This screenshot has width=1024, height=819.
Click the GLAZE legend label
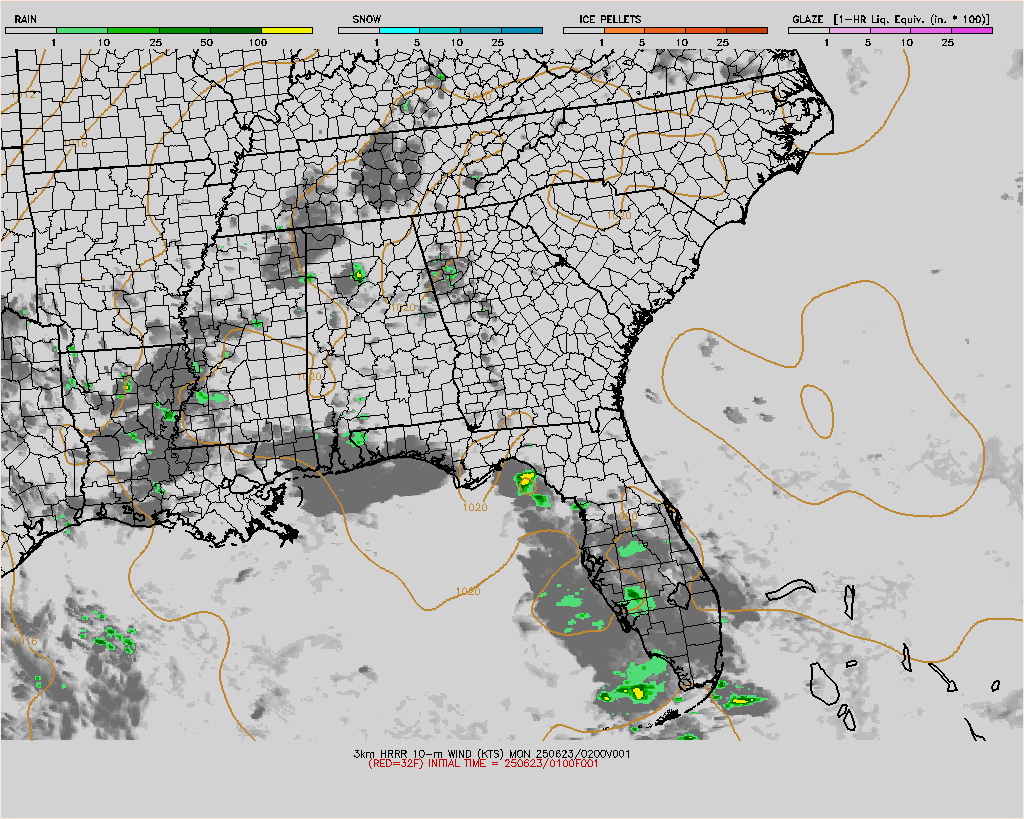[x=808, y=19]
